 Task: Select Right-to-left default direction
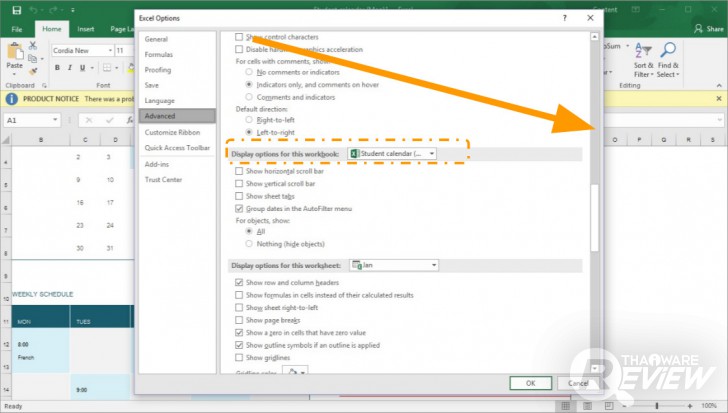pyautogui.click(x=249, y=120)
